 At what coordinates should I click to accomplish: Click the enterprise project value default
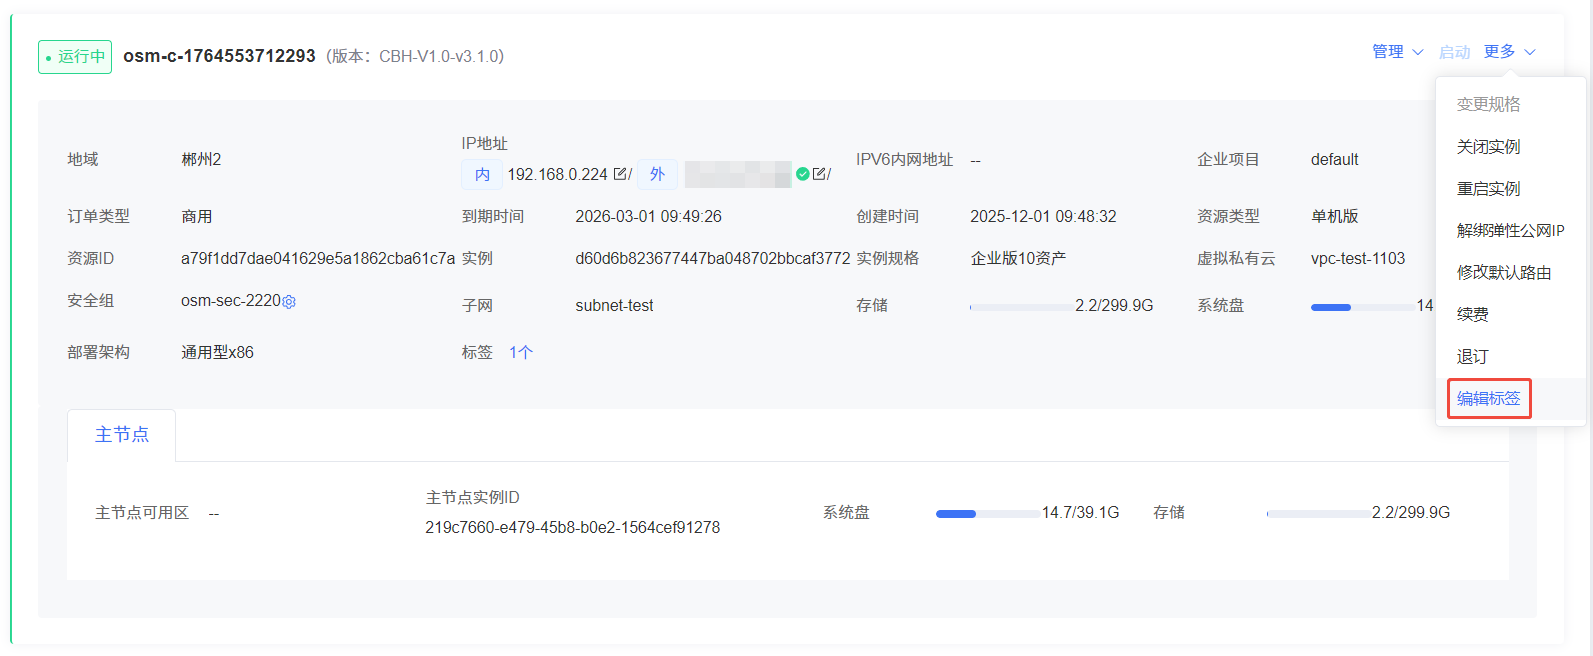coord(1335,159)
